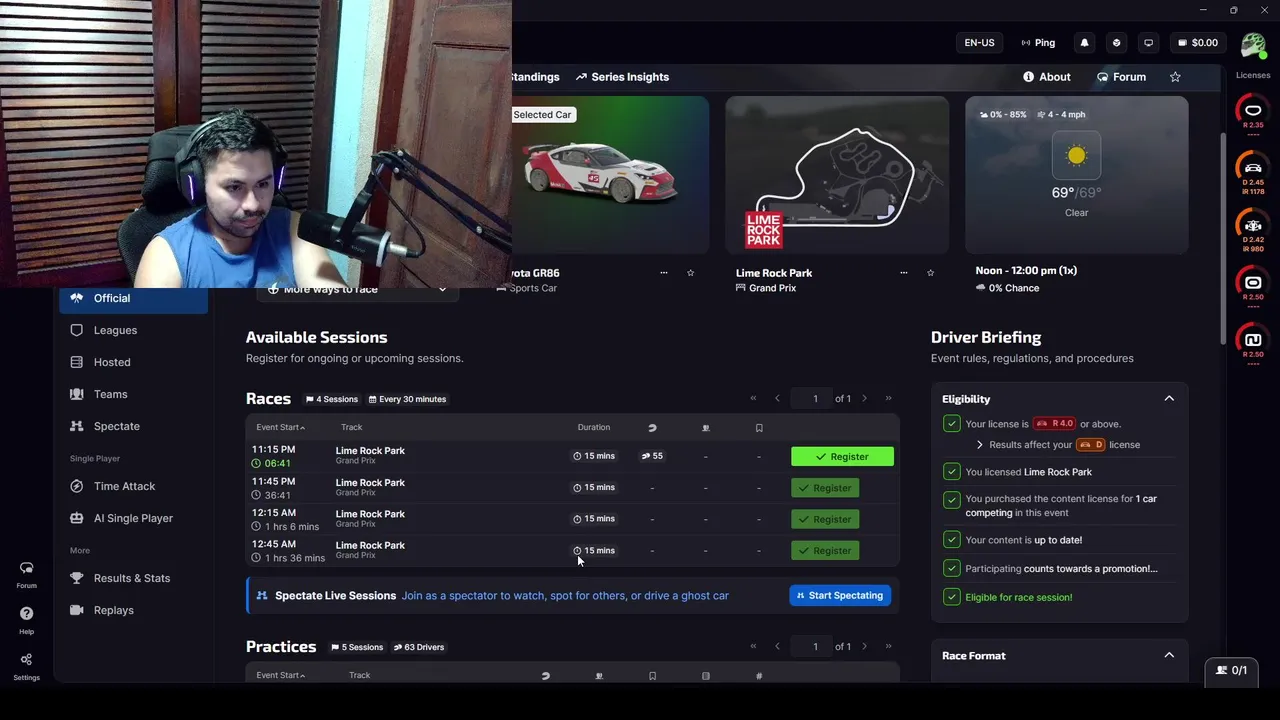The image size is (1280, 720).
Task: Open Time Attack in the sidebar
Action: (134, 486)
